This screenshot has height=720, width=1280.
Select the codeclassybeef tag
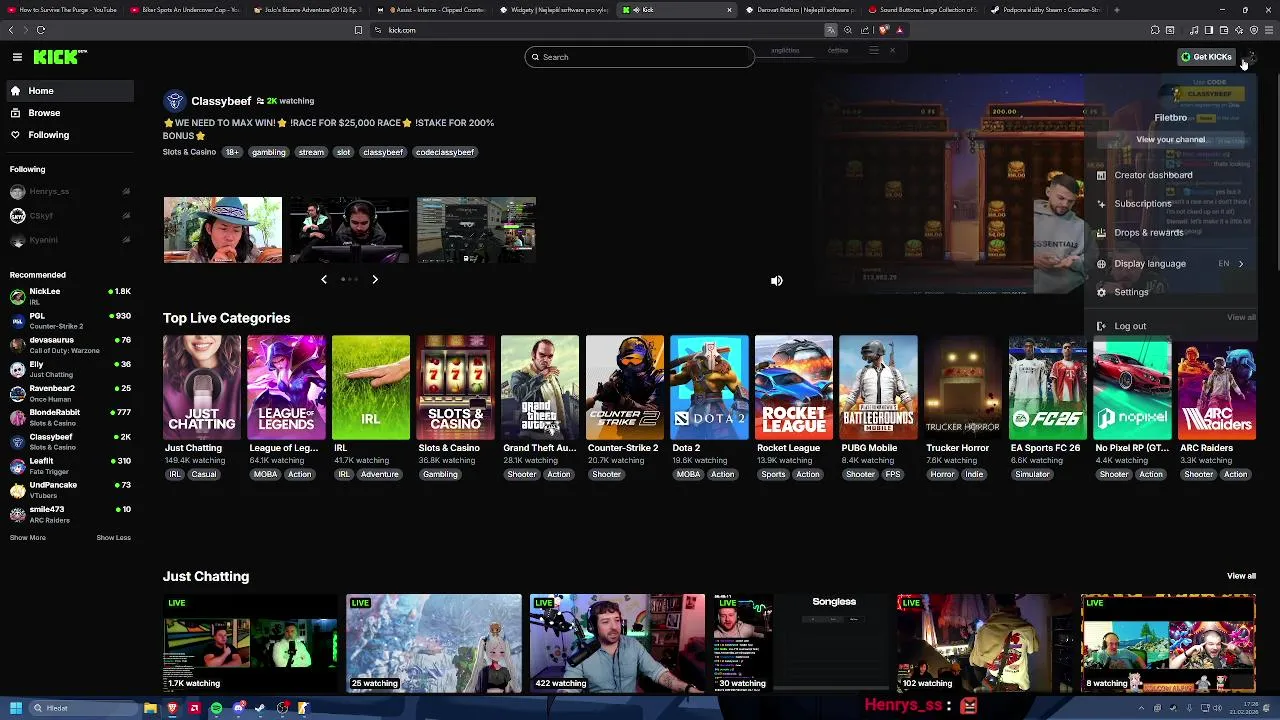pos(445,152)
